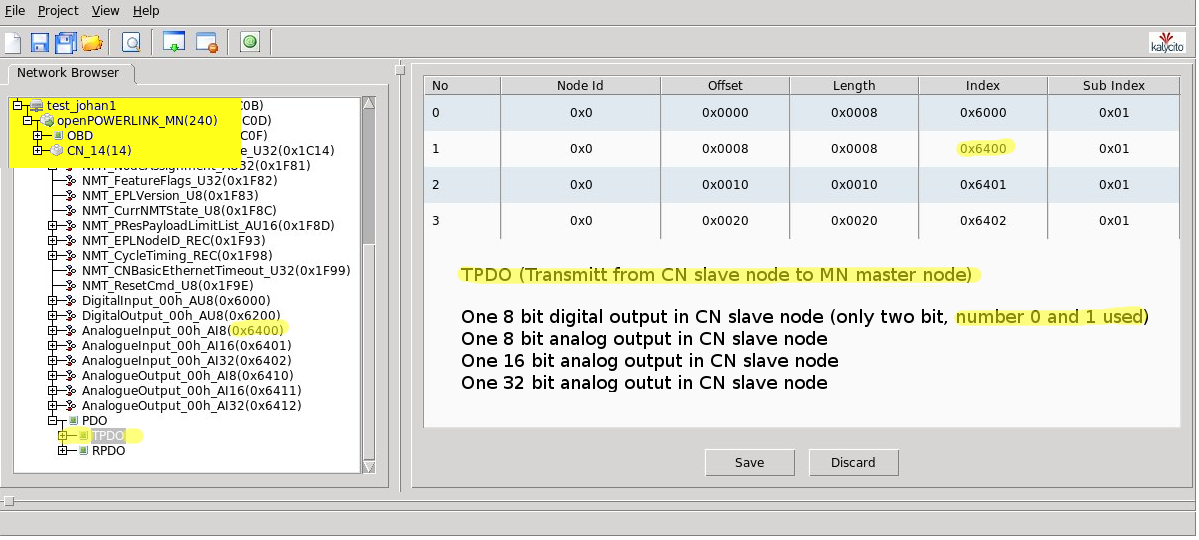1199x540 pixels.
Task: Open the View menu
Action: 106,11
